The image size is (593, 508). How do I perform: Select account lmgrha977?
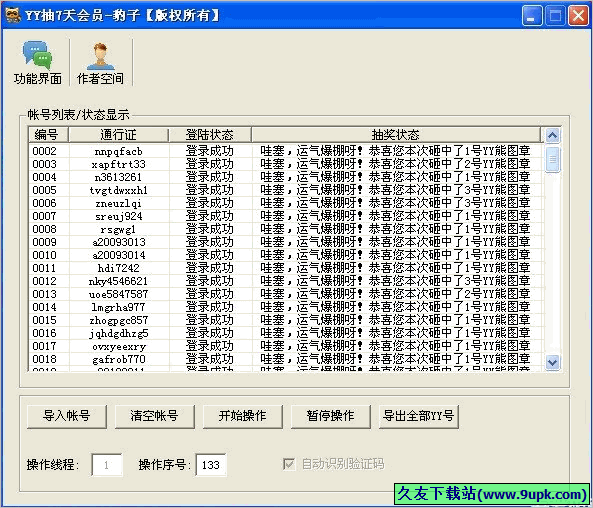click(119, 307)
